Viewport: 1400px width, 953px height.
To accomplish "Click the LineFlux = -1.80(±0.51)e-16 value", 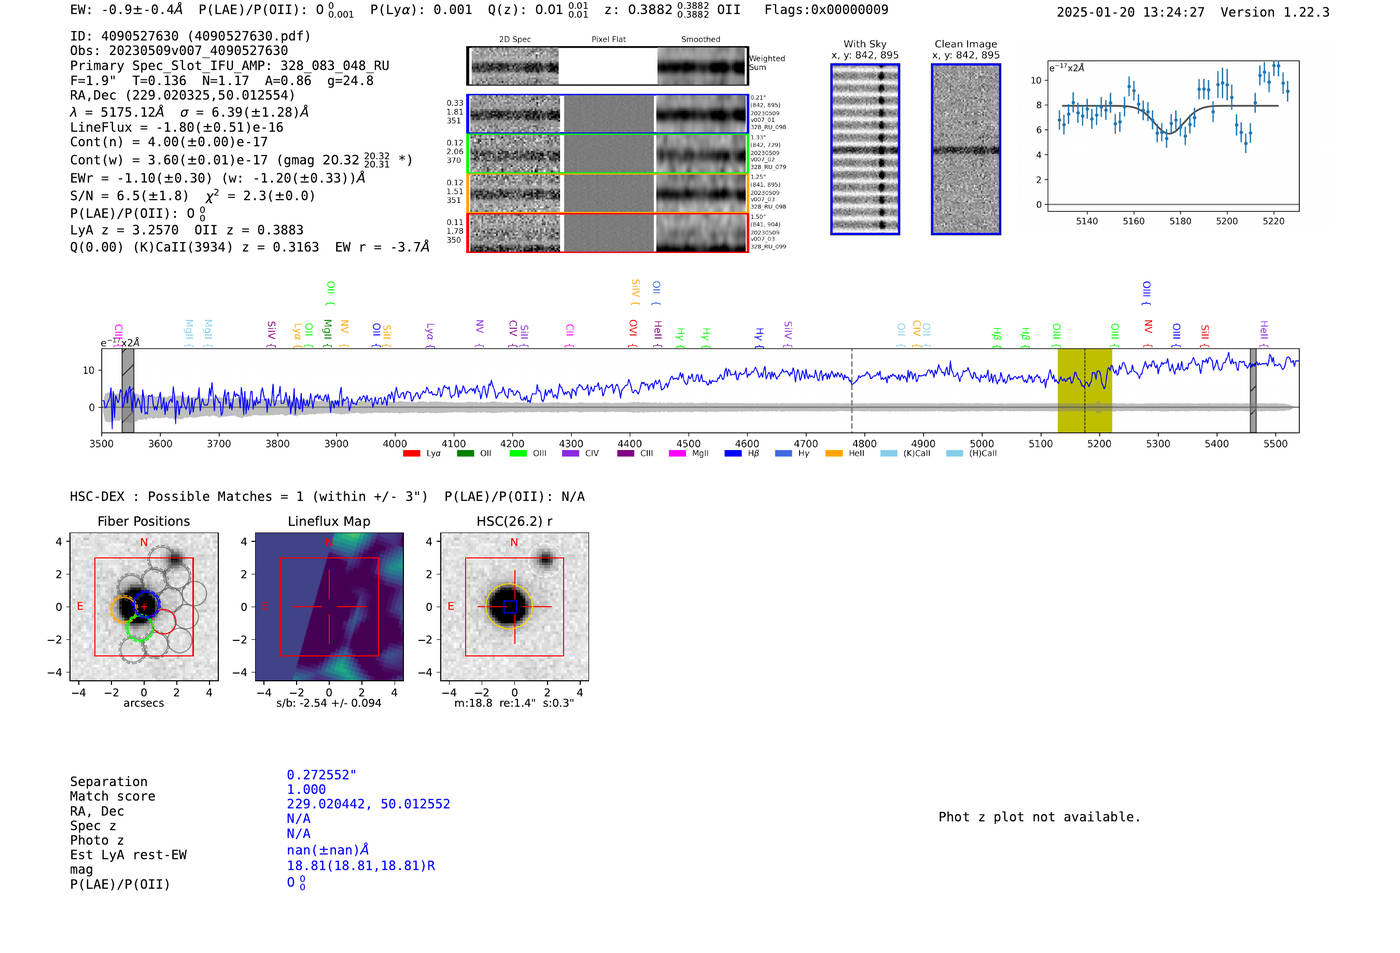I will tap(177, 127).
